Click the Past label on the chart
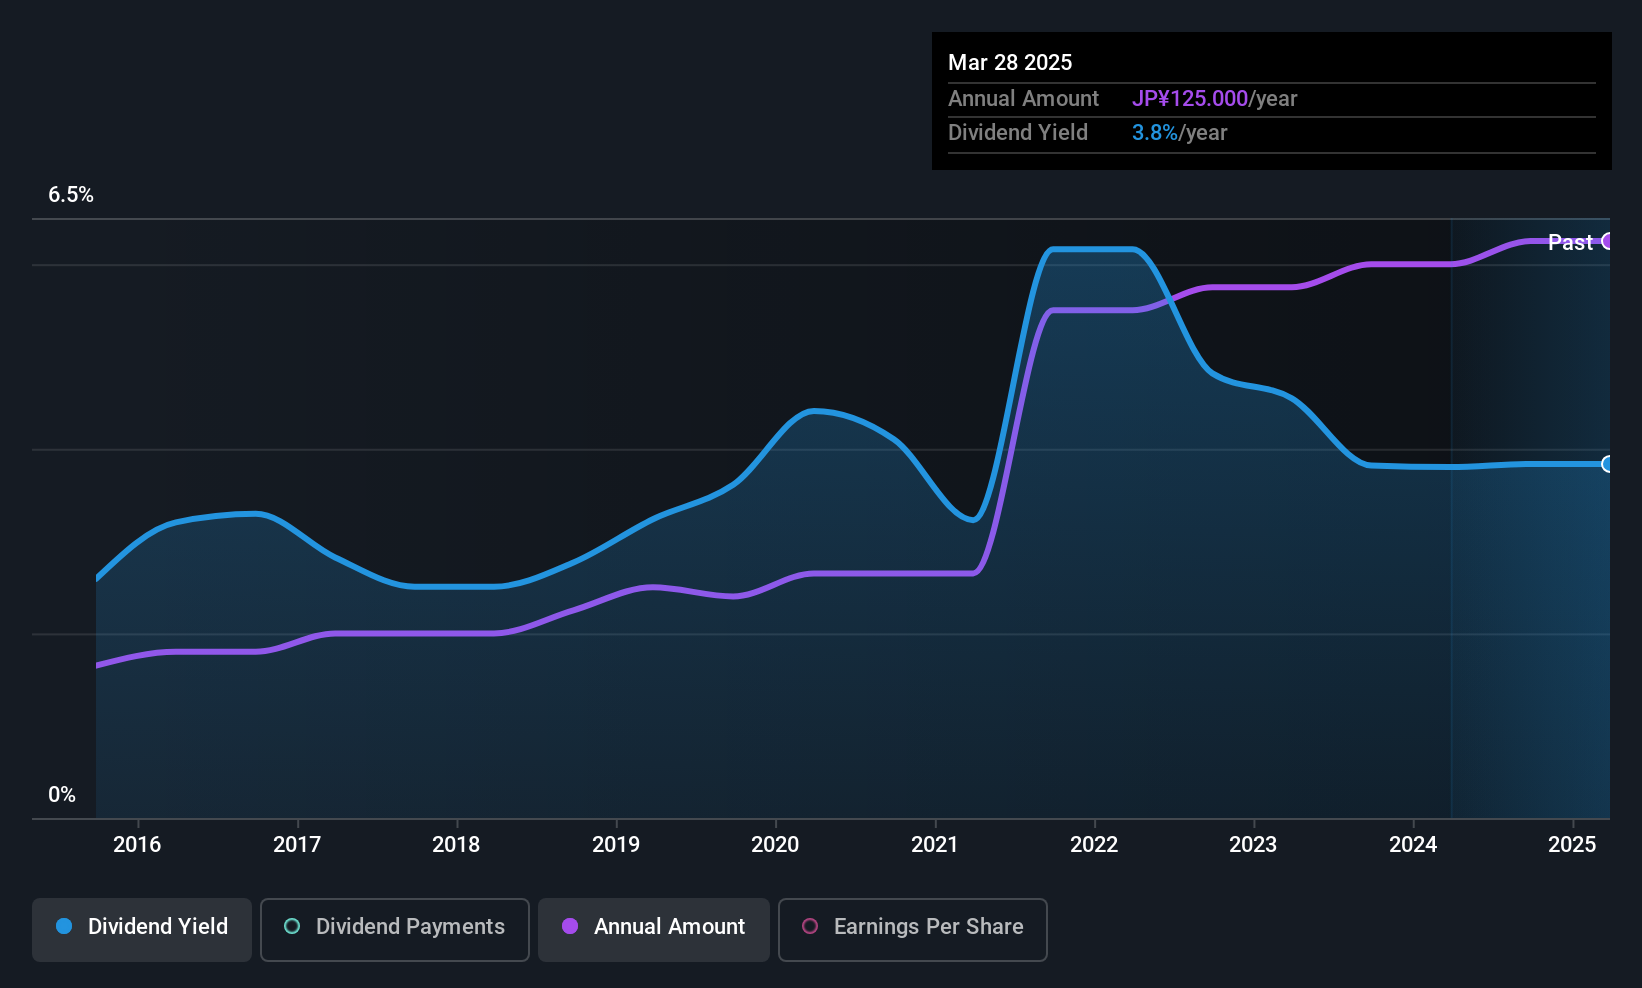The height and width of the screenshot is (988, 1642). click(1570, 242)
